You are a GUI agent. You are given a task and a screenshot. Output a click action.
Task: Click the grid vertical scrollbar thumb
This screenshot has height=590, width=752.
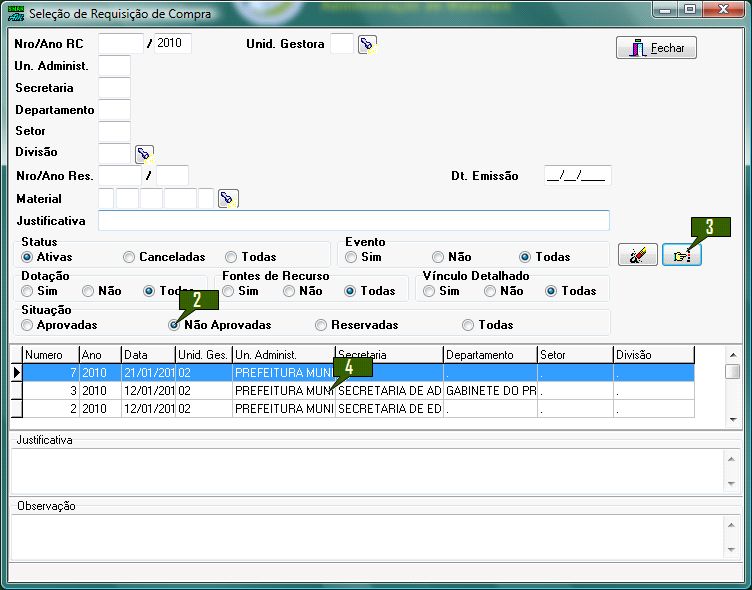[x=733, y=372]
